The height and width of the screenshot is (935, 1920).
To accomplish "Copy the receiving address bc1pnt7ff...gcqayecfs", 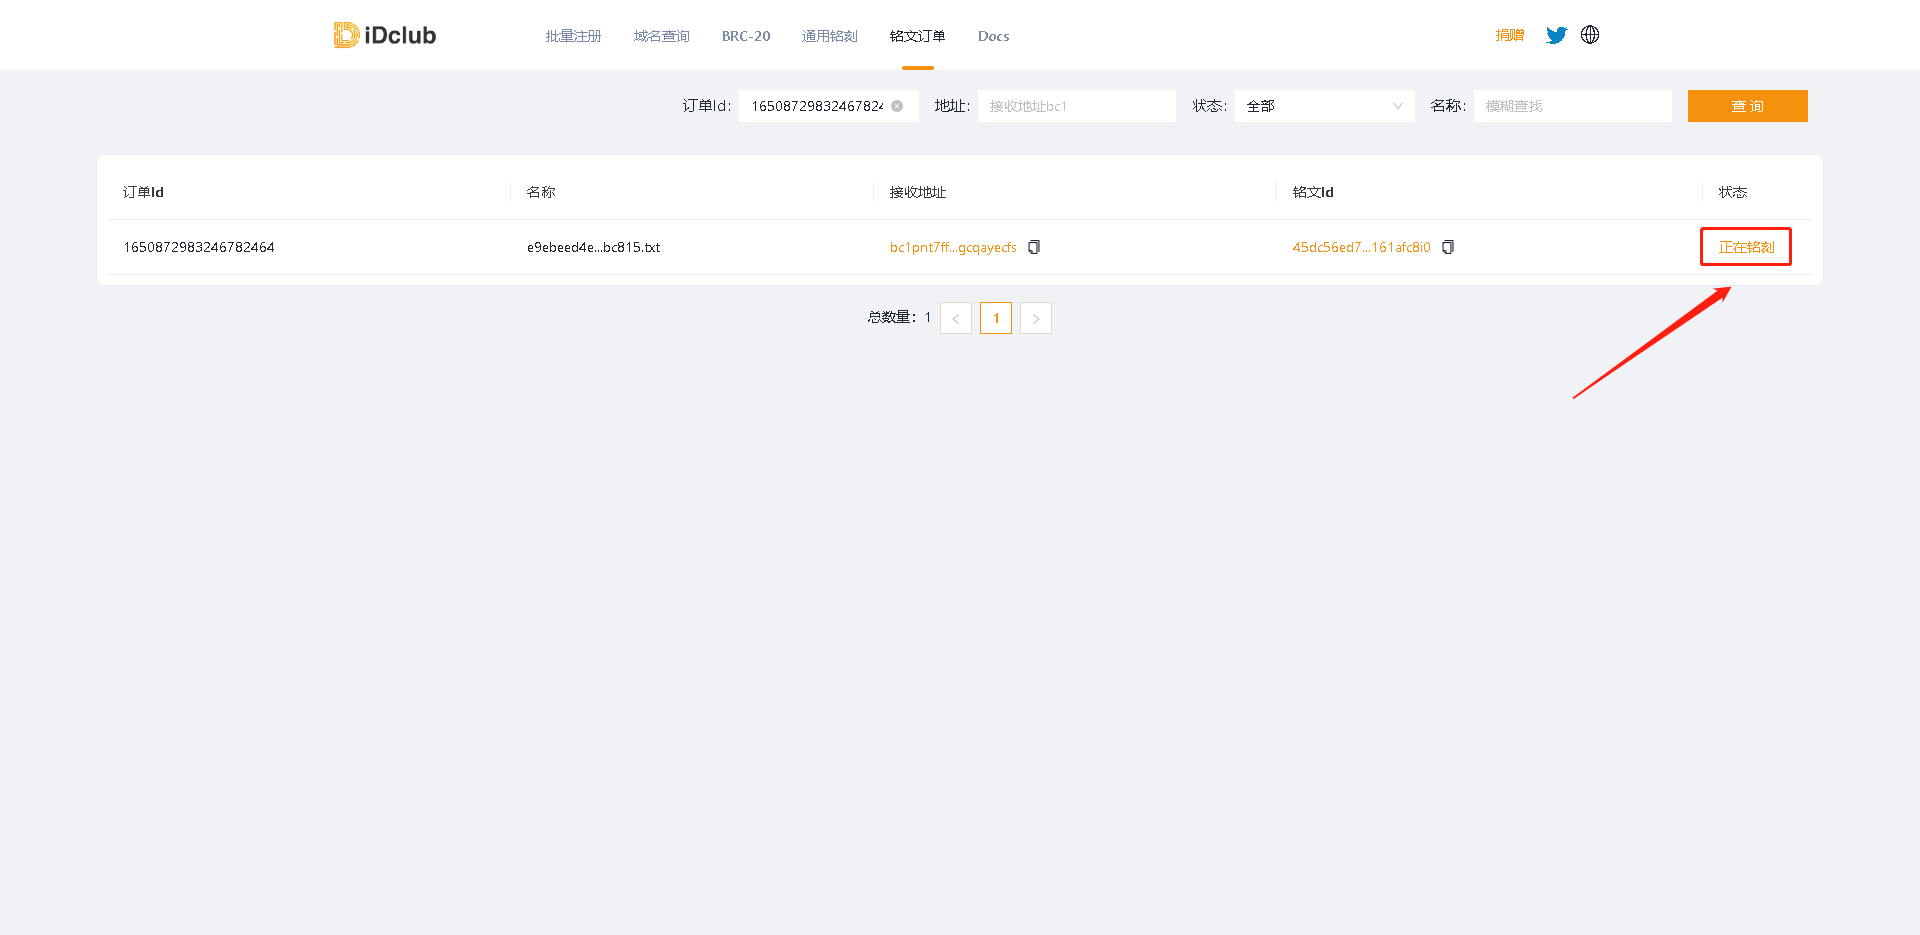I will tap(1034, 247).
